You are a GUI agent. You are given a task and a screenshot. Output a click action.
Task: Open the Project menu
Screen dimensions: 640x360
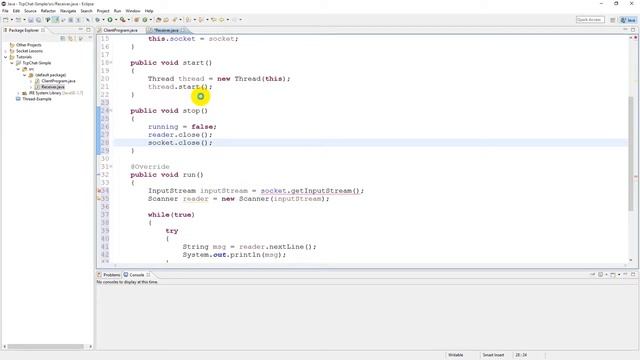(x=103, y=11)
